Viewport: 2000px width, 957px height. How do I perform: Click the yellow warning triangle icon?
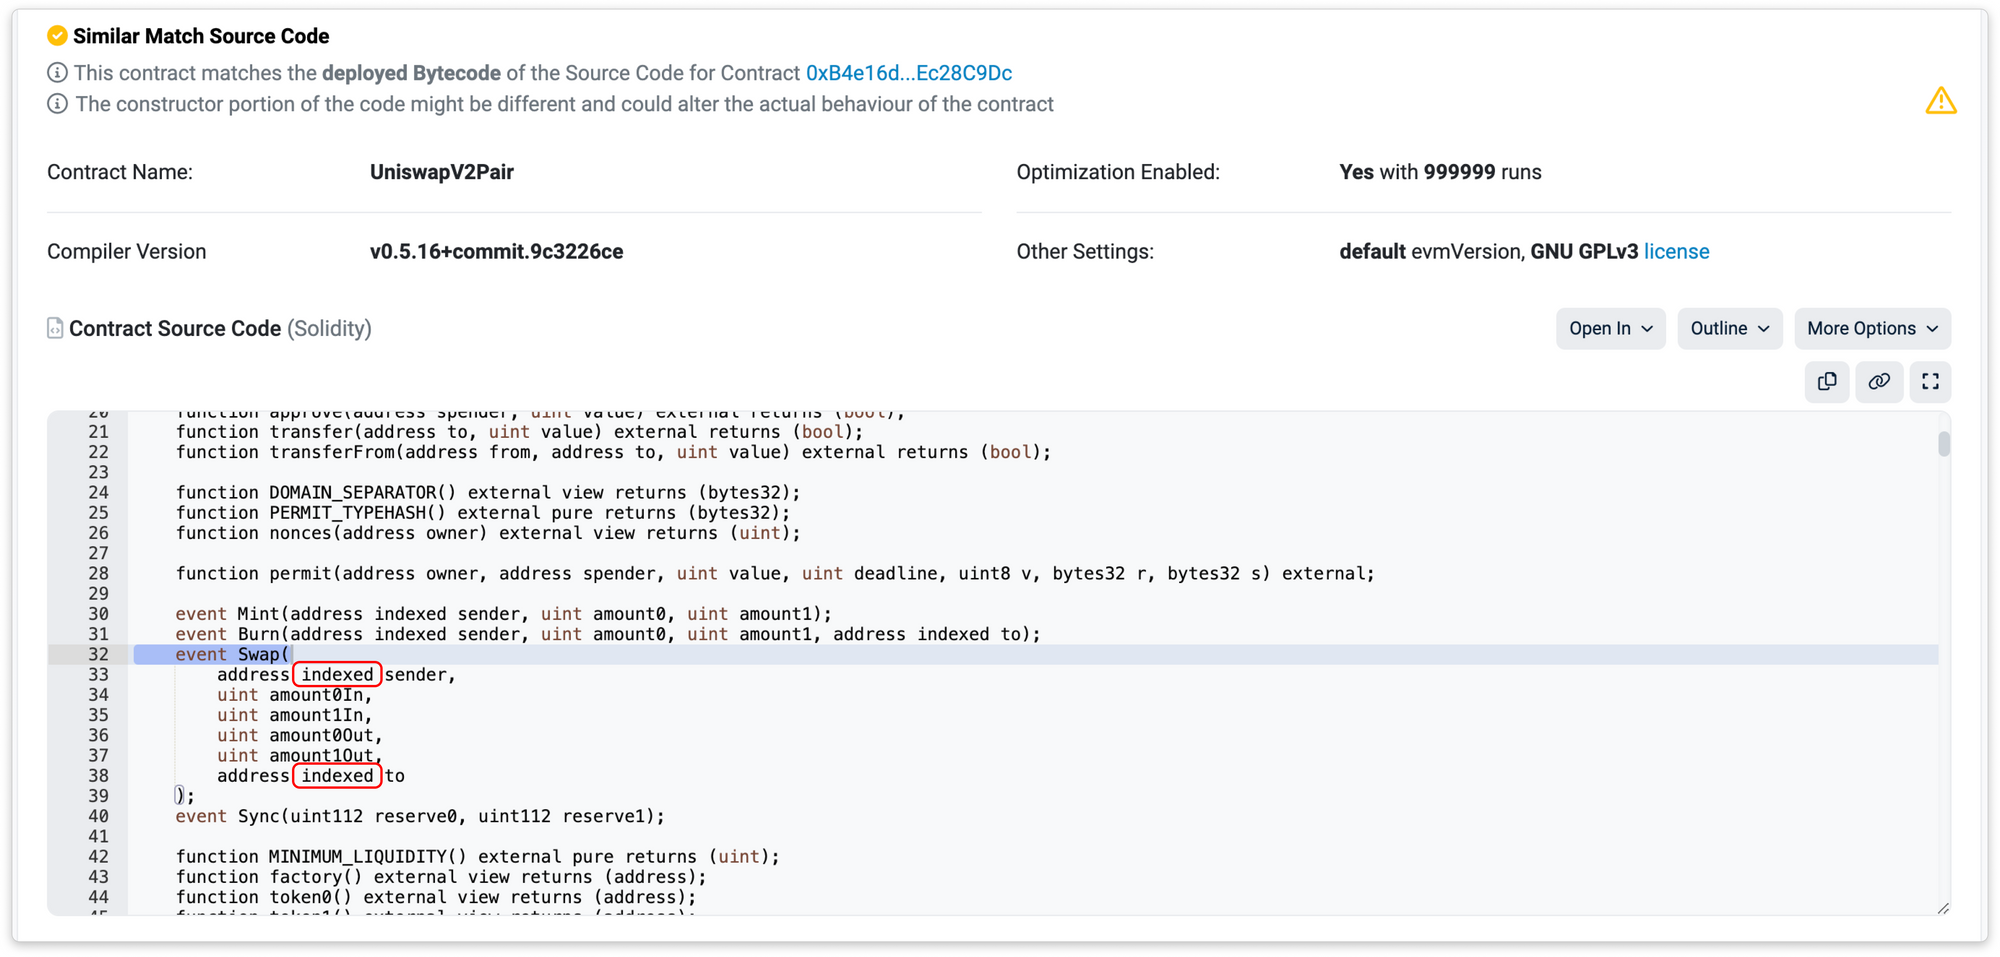pos(1940,101)
